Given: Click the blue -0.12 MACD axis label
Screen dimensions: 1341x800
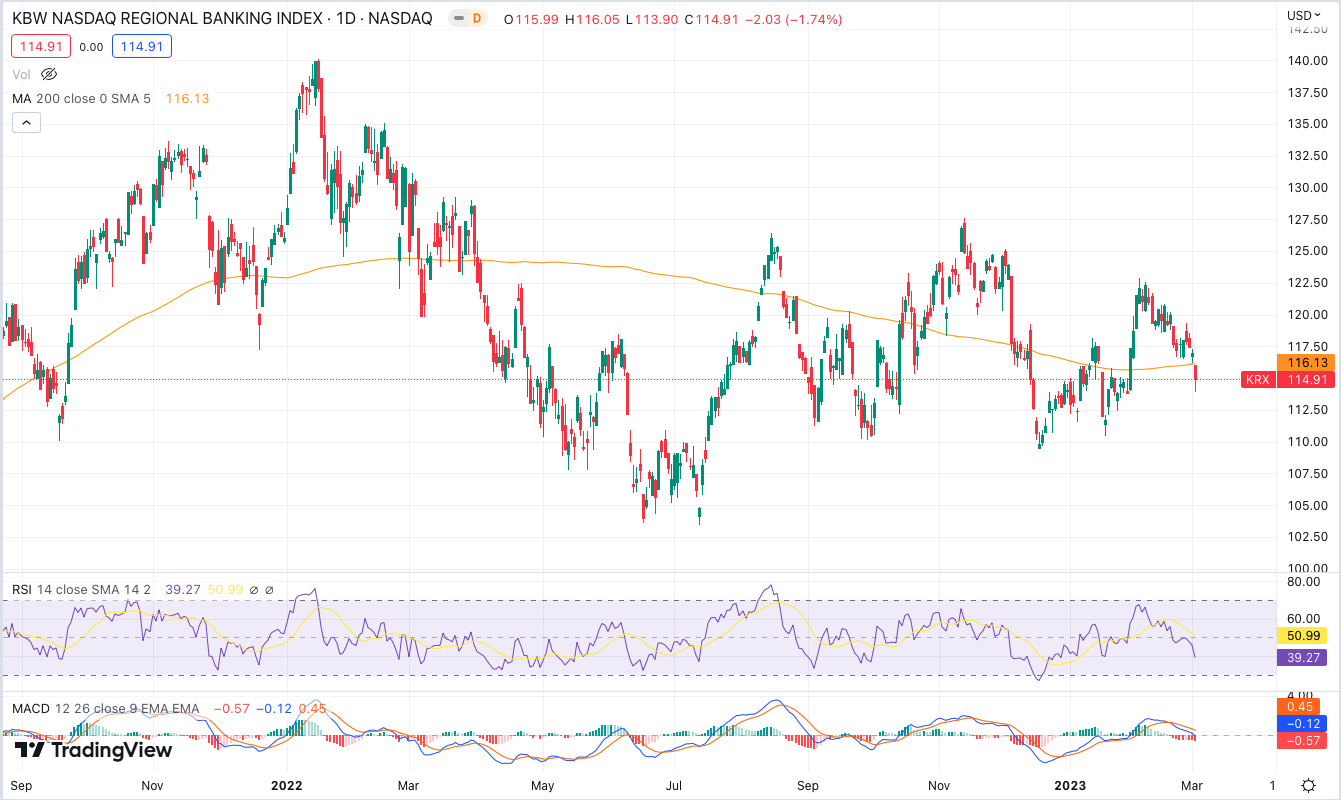Looking at the screenshot, I should (x=1307, y=723).
